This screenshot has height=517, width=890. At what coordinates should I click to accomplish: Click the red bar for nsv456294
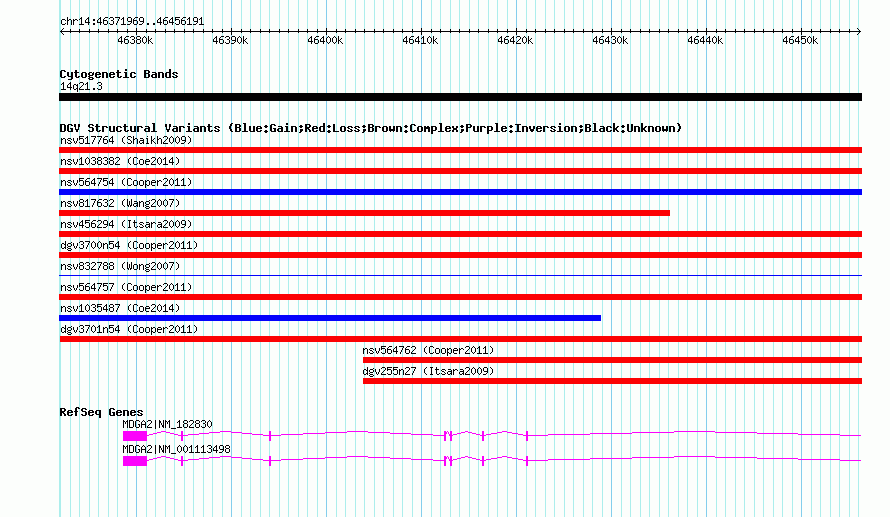tap(460, 234)
